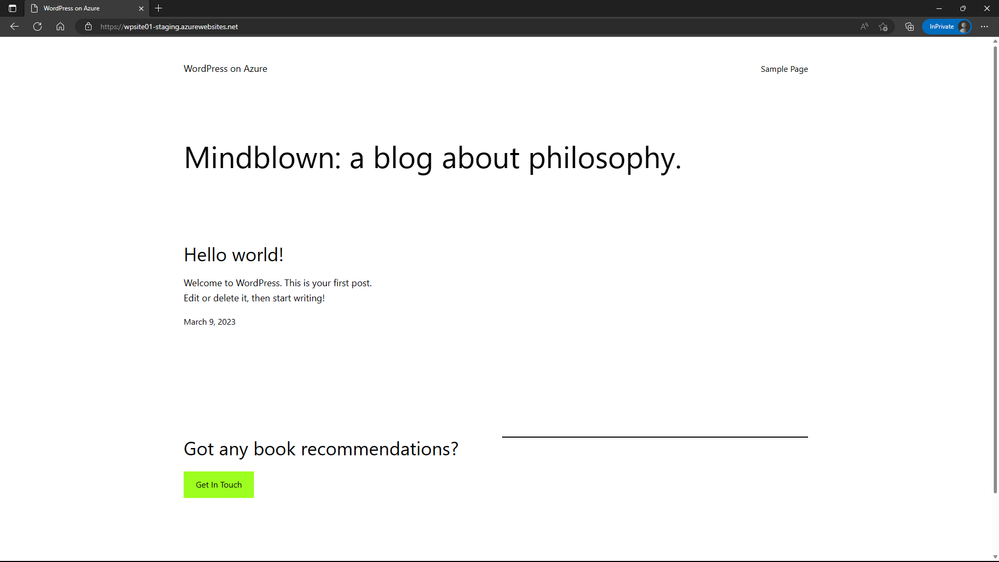Reload the page with the refresh icon
Image resolution: width=999 pixels, height=562 pixels.
coord(38,27)
